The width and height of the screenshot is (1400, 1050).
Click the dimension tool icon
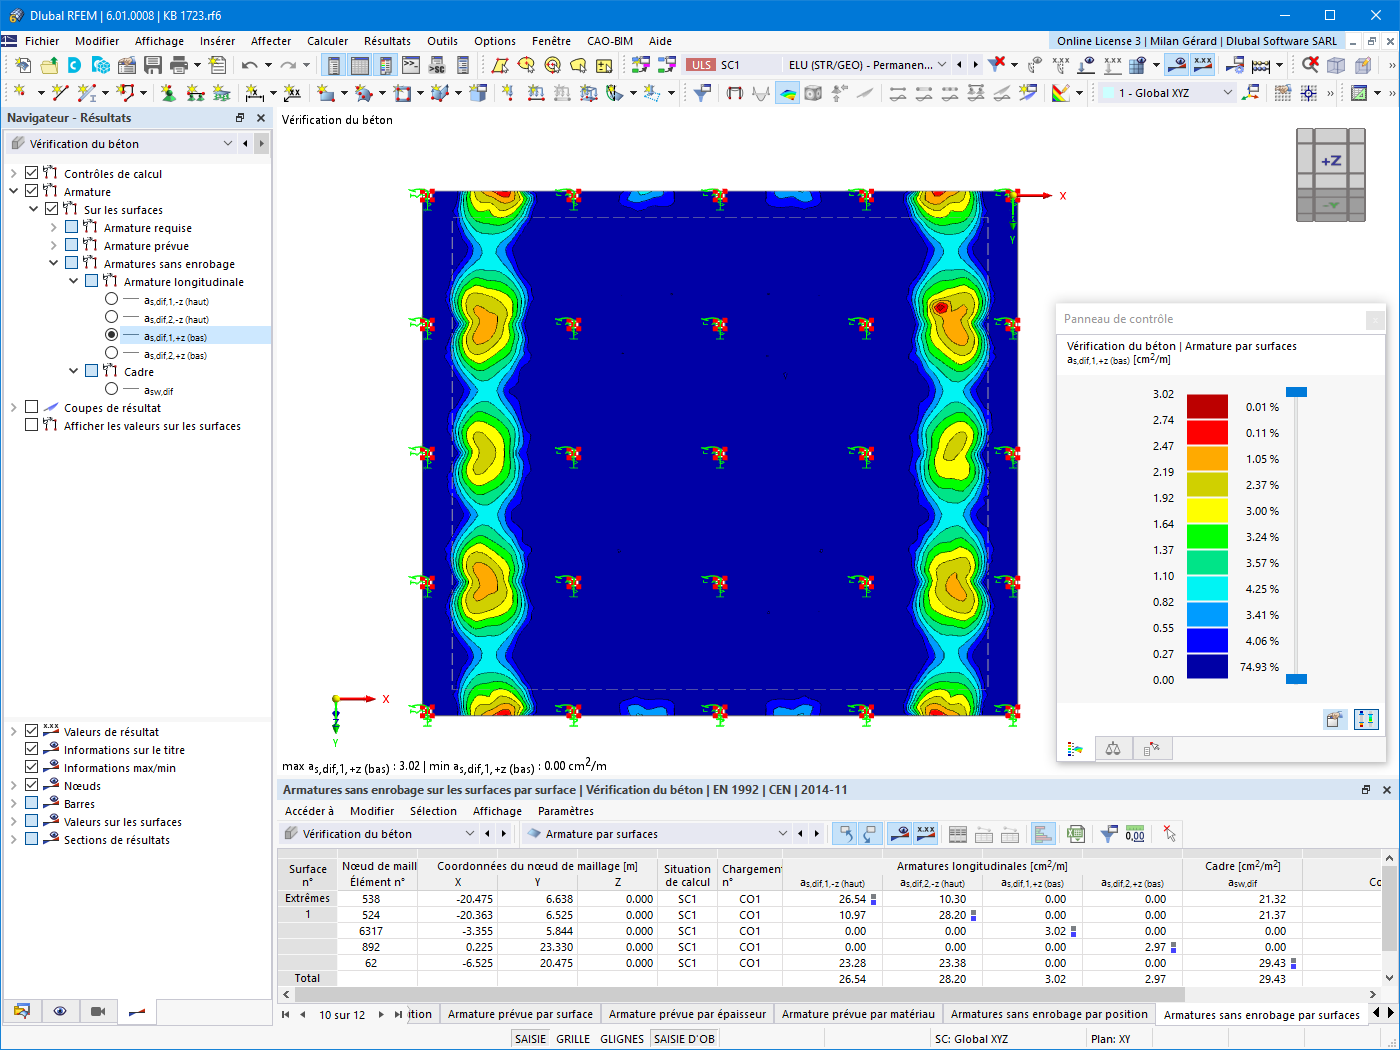pos(255,93)
